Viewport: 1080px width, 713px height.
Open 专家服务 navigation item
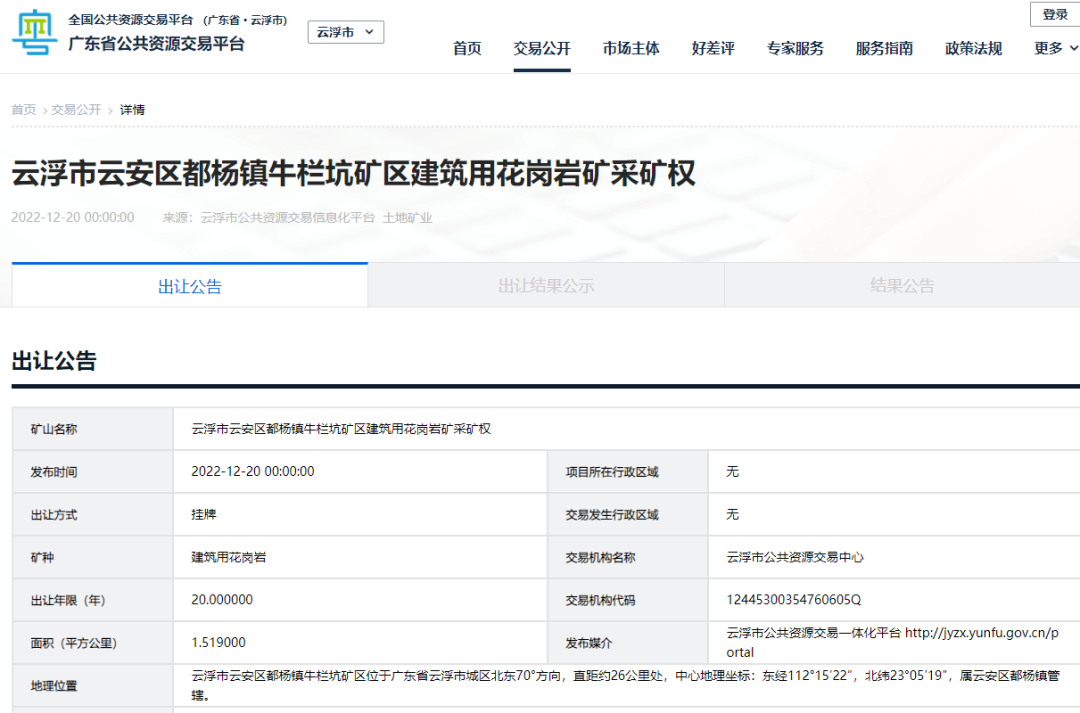coord(795,48)
